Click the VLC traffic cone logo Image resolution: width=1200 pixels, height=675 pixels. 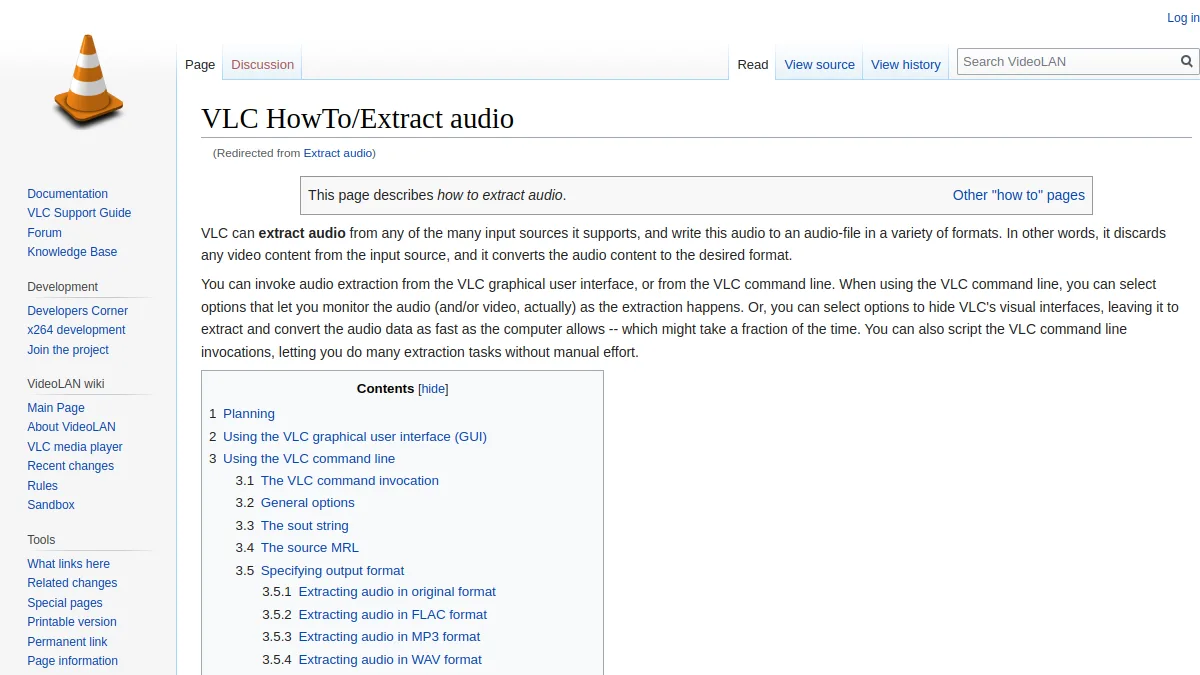(88, 81)
